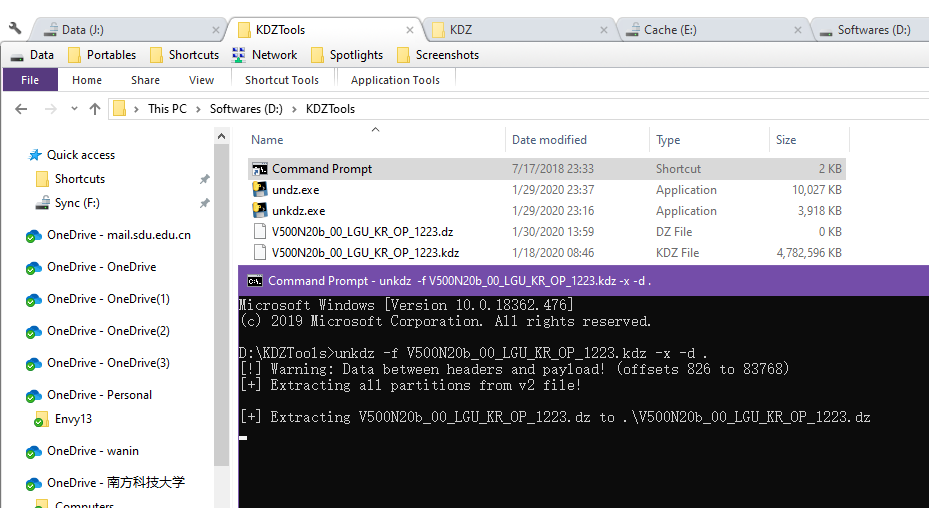Image resolution: width=929 pixels, height=508 pixels.
Task: Click the 4,782,596 KB size cell
Action: pyautogui.click(x=809, y=253)
